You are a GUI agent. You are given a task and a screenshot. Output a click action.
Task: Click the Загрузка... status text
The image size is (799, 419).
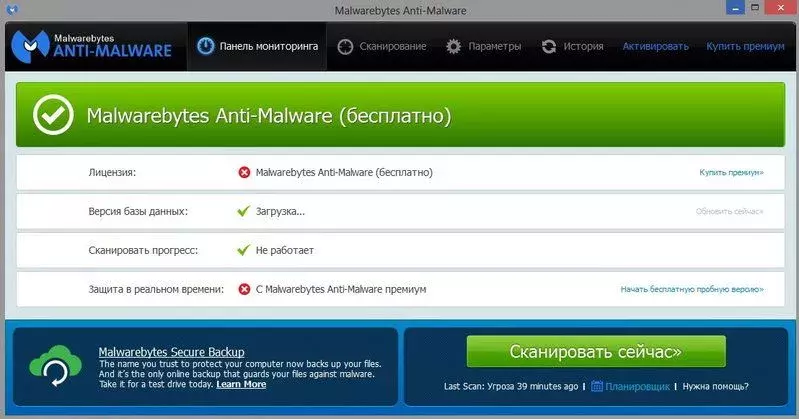280,211
